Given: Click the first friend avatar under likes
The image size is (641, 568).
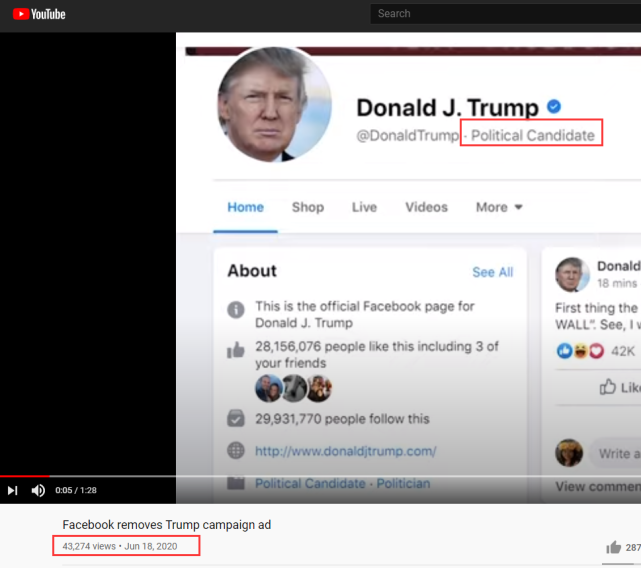Looking at the screenshot, I should (x=268, y=388).
